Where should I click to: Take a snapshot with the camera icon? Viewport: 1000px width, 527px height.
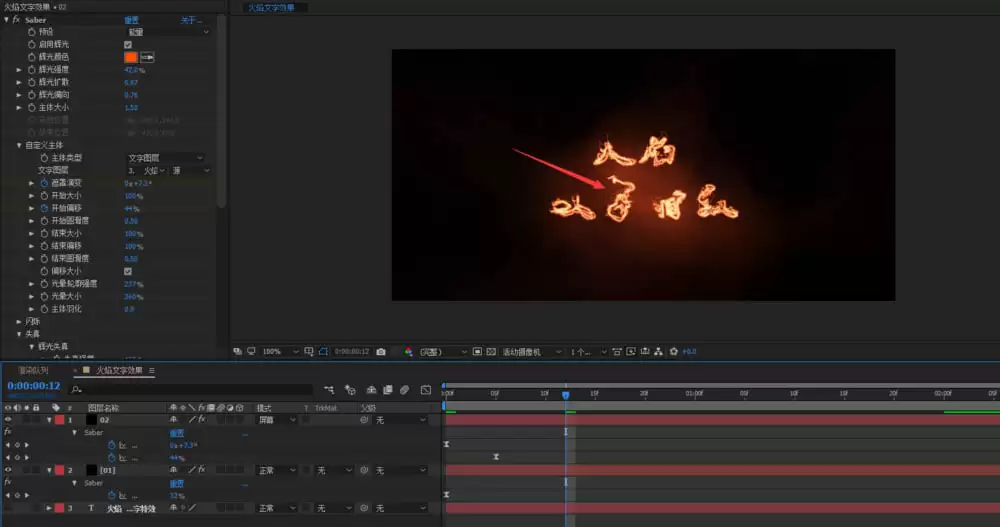coord(381,352)
